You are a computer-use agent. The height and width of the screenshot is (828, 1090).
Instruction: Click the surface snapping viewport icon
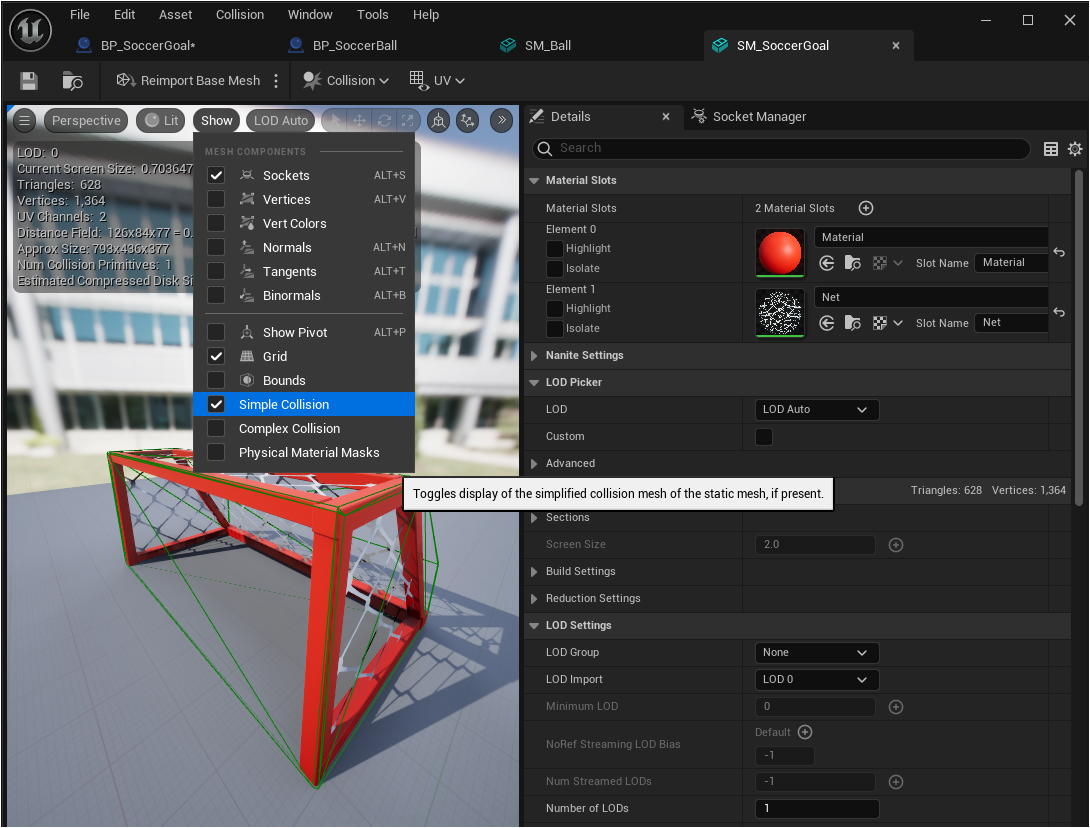click(467, 121)
